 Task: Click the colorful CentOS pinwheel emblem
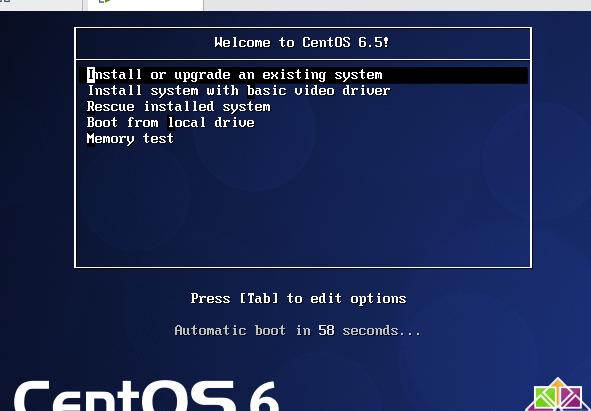click(559, 394)
